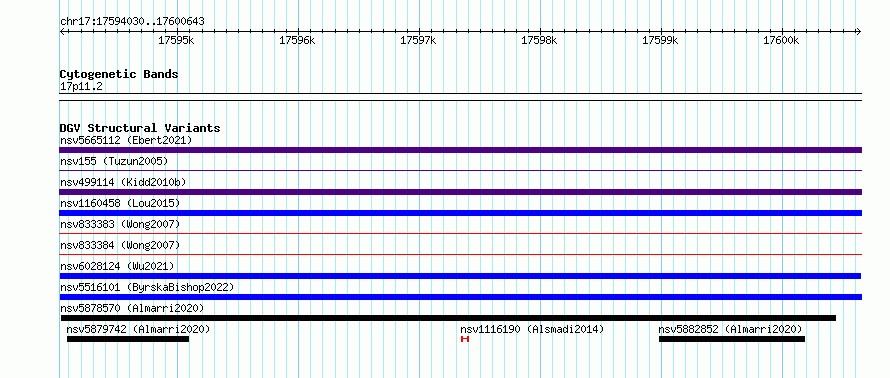
Task: Click the 17595k ruler tick label
Action: (x=177, y=40)
